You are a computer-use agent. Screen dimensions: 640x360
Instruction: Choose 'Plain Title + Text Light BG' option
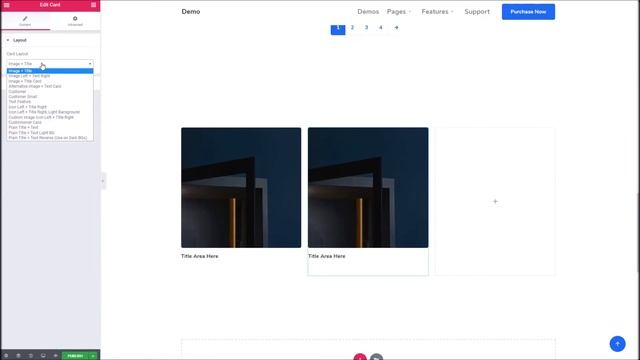click(x=50, y=133)
